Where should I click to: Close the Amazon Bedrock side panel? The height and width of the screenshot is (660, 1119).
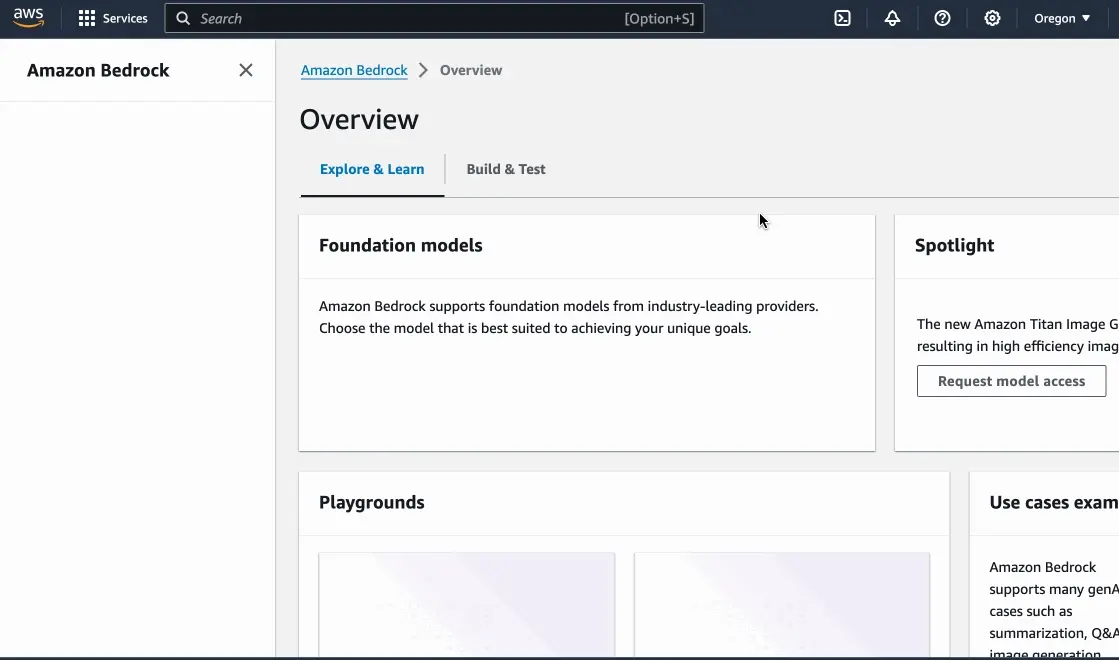click(246, 70)
